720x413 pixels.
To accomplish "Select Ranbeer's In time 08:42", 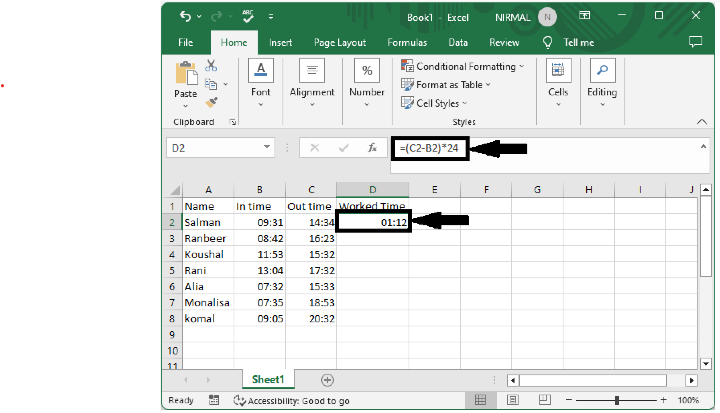I will click(259, 238).
